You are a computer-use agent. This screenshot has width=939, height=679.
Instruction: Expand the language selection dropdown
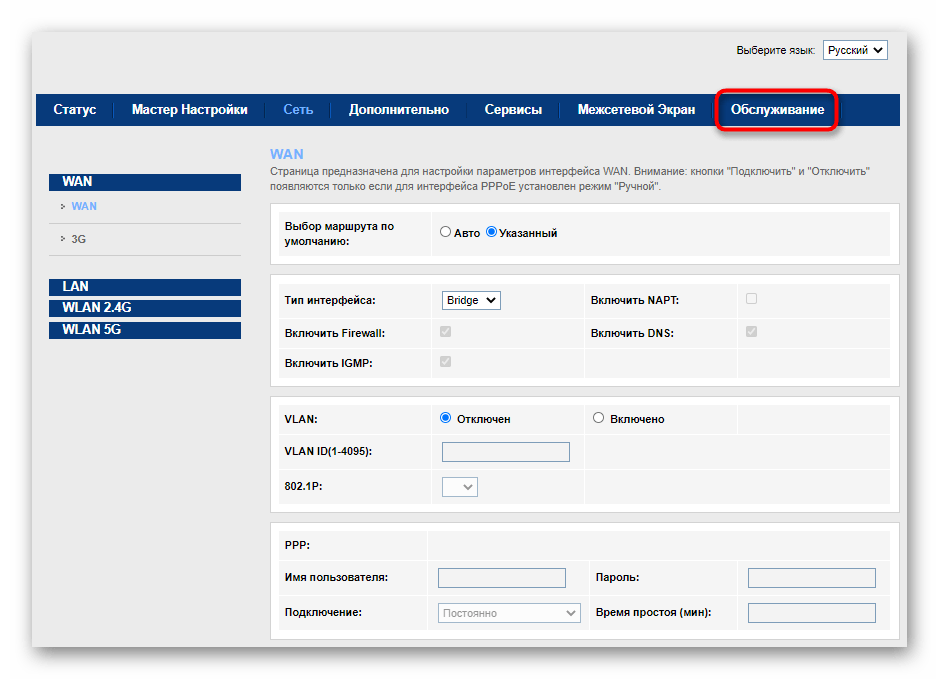(x=854, y=50)
